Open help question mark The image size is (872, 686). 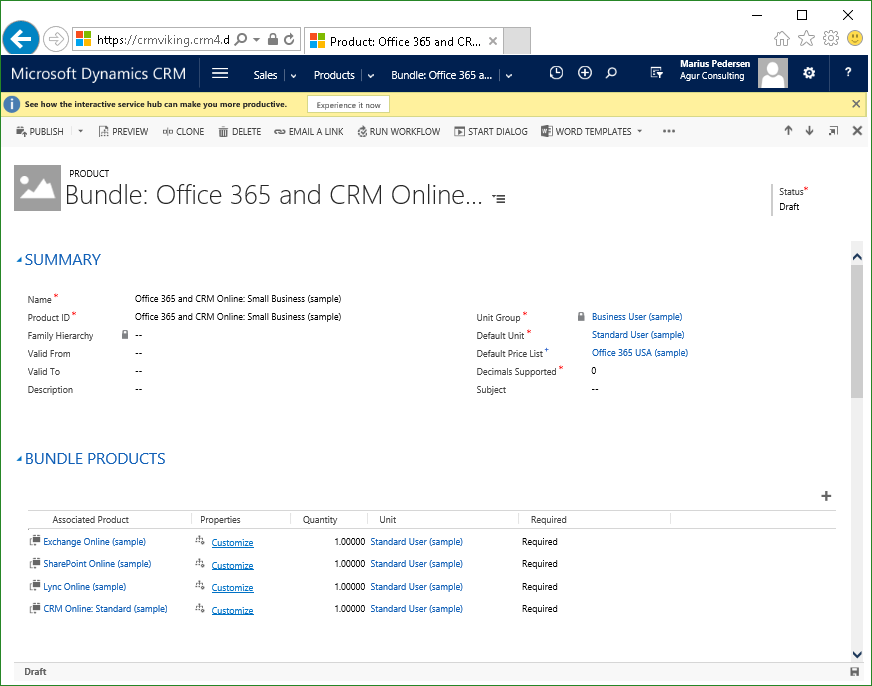click(x=848, y=72)
